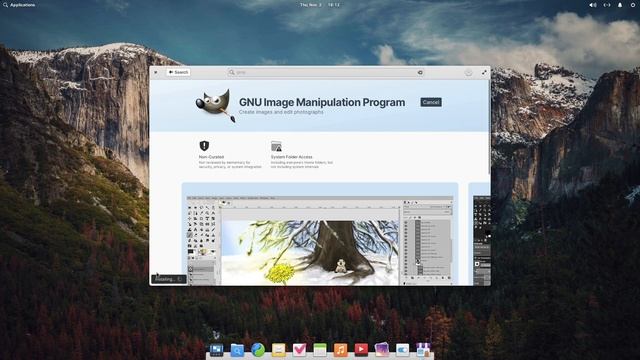Click the 'Non-Curated' label text
This screenshot has width=640, height=360.
pyautogui.click(x=211, y=157)
